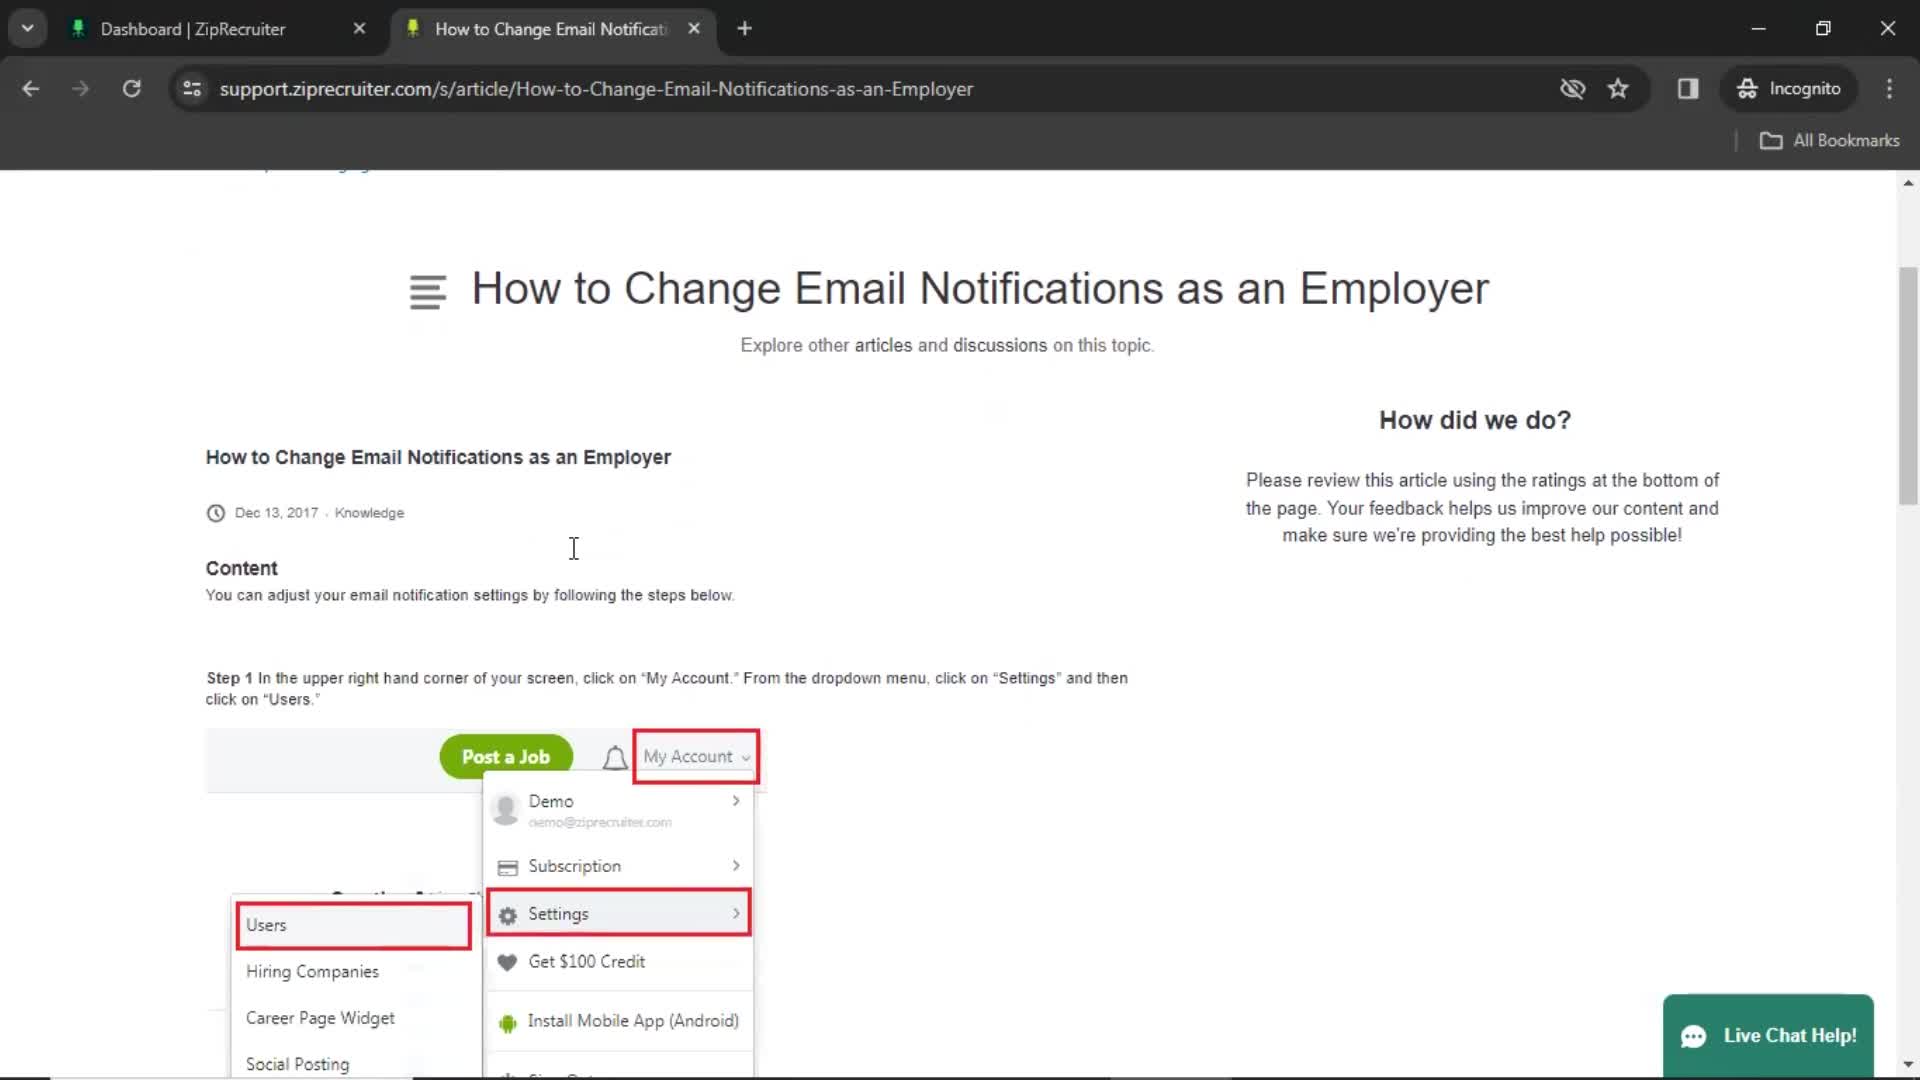The image size is (1920, 1080).
Task: Open the 'articles' link under the title
Action: [883, 345]
